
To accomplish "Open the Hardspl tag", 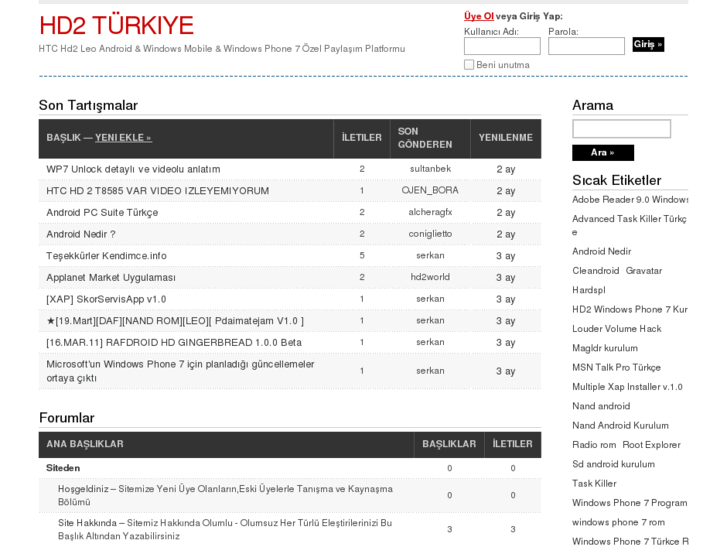I will pos(589,290).
